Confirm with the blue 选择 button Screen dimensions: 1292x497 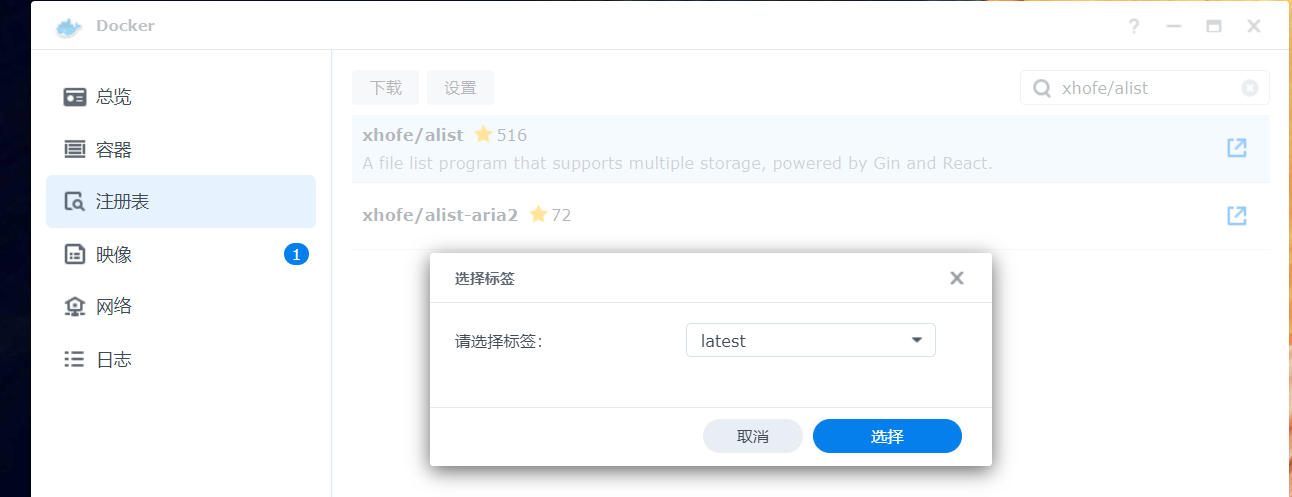click(x=887, y=436)
